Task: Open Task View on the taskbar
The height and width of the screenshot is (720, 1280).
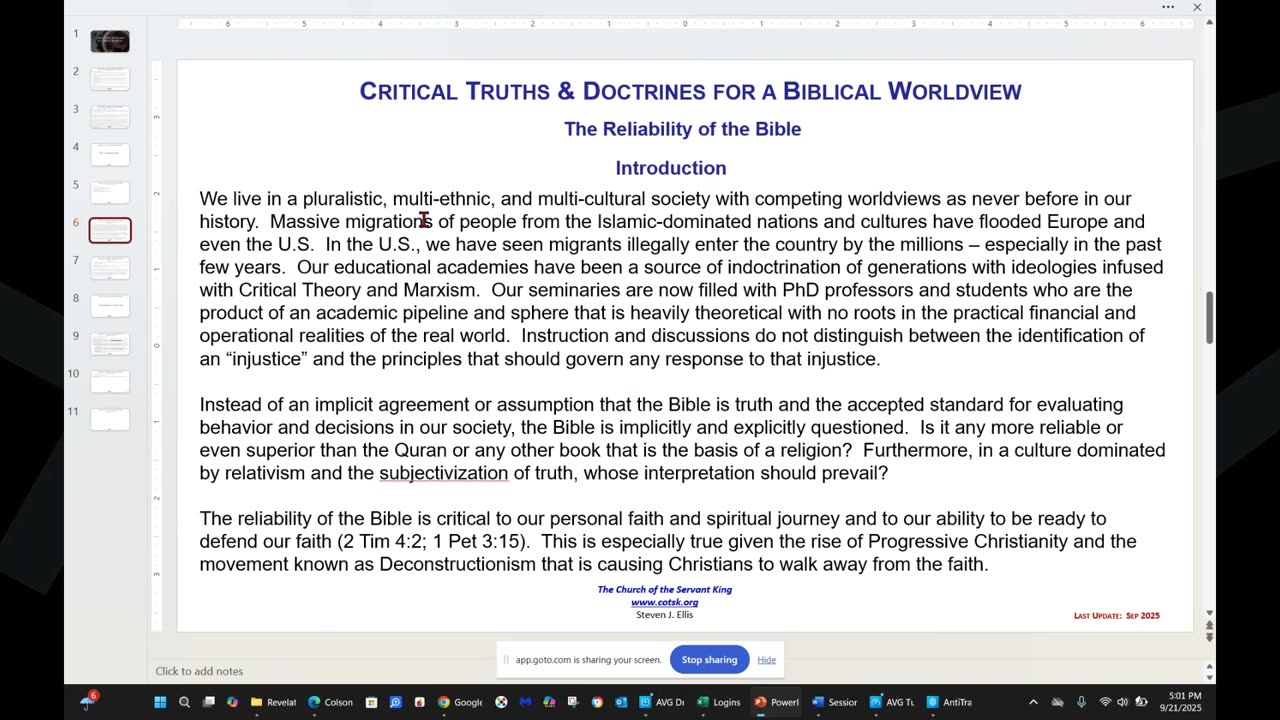Action: point(208,702)
